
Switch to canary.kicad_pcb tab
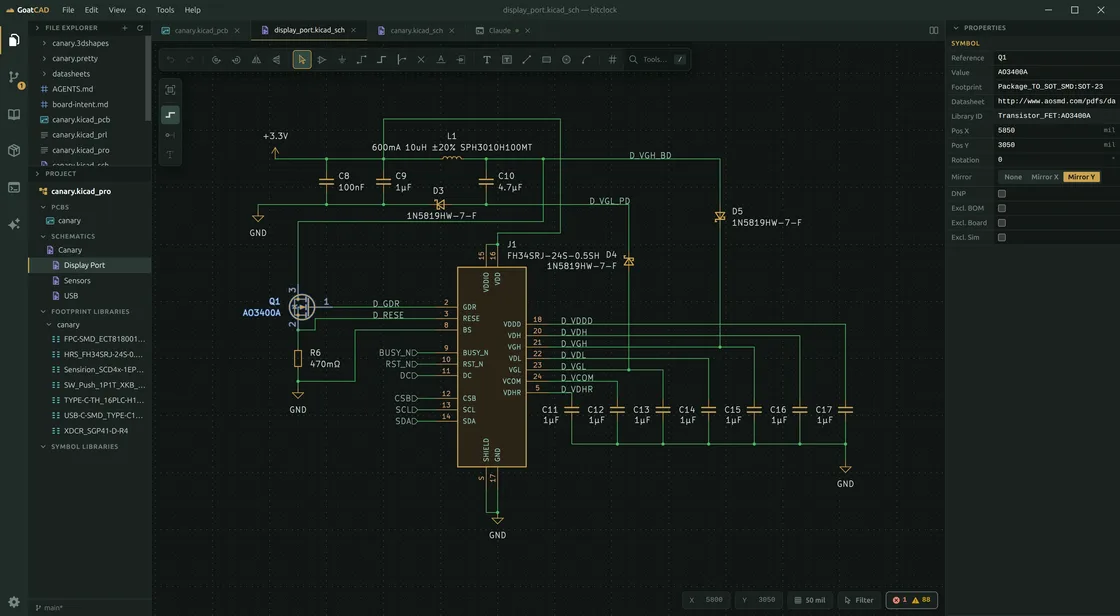pyautogui.click(x=201, y=31)
